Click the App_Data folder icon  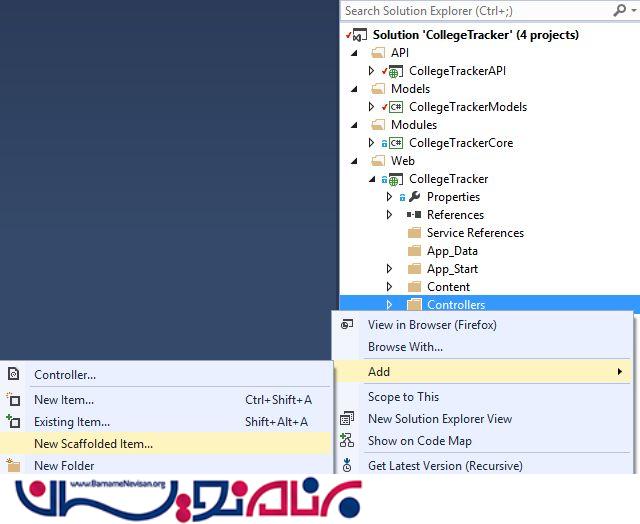tap(414, 251)
